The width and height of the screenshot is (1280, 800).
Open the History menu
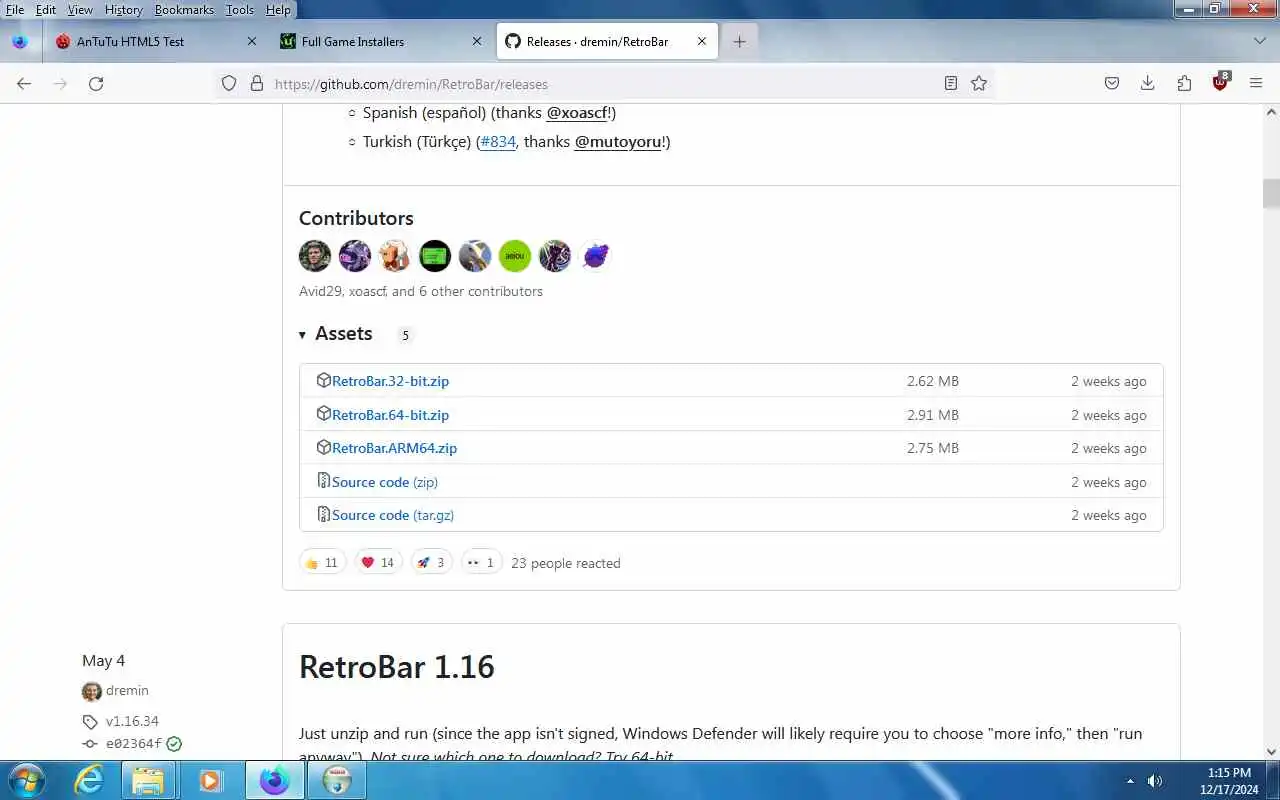pyautogui.click(x=123, y=10)
